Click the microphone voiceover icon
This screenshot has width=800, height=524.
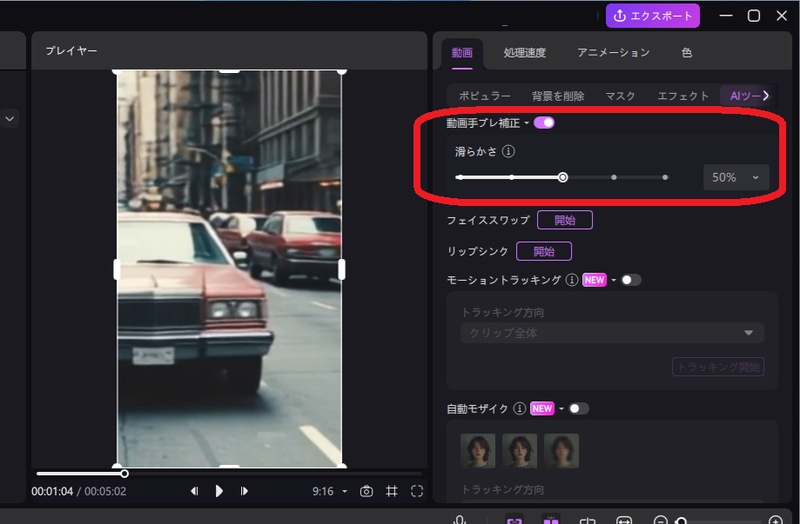click(x=459, y=520)
